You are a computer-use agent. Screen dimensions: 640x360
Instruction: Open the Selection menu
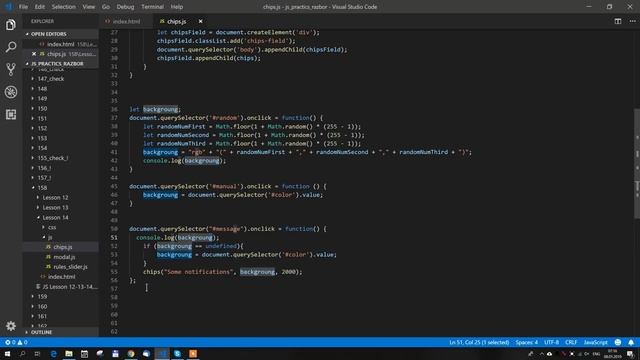64,7
